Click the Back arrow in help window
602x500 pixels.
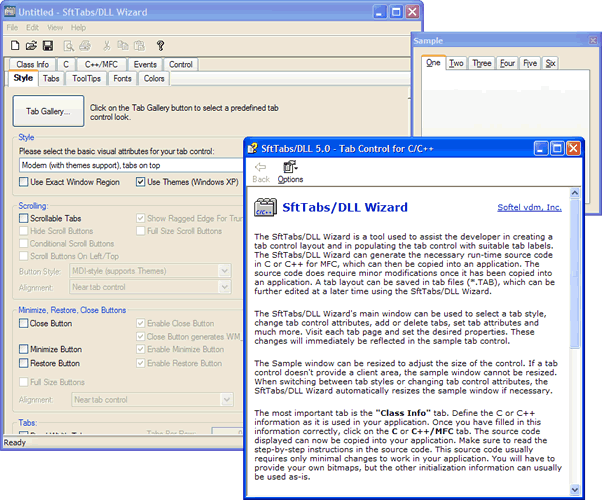[260, 172]
